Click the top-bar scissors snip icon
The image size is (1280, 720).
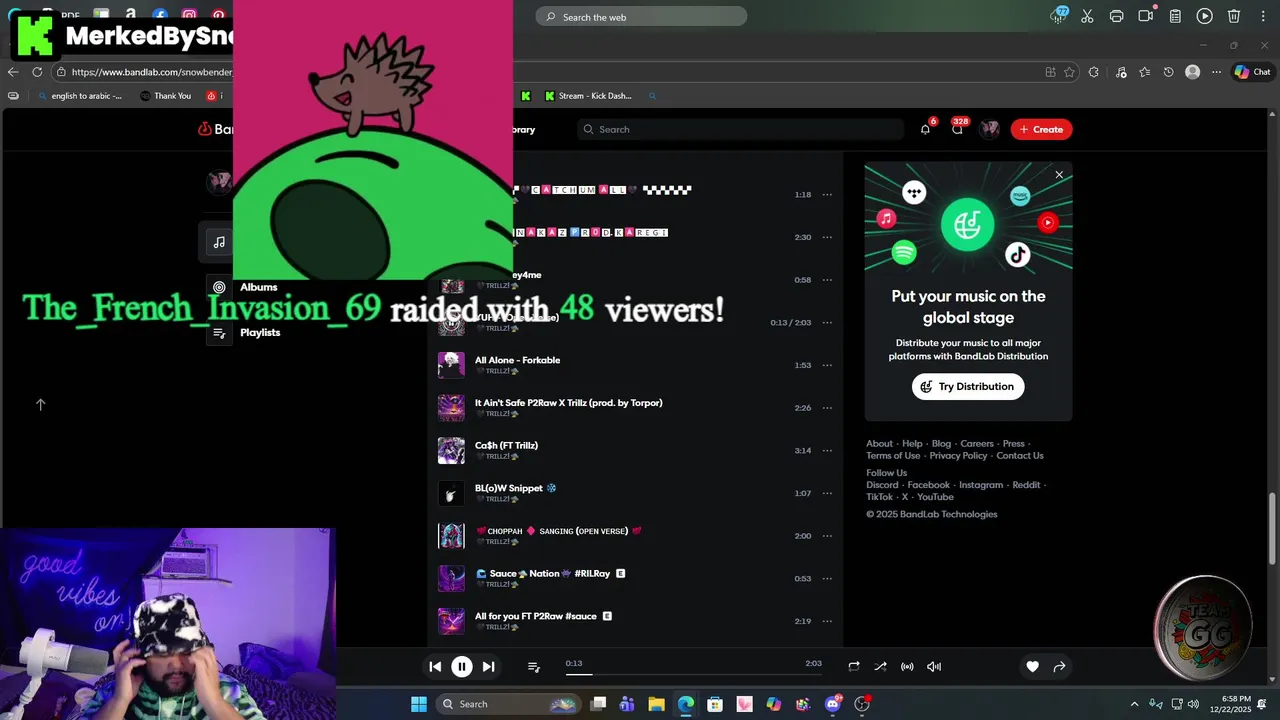tap(1087, 16)
